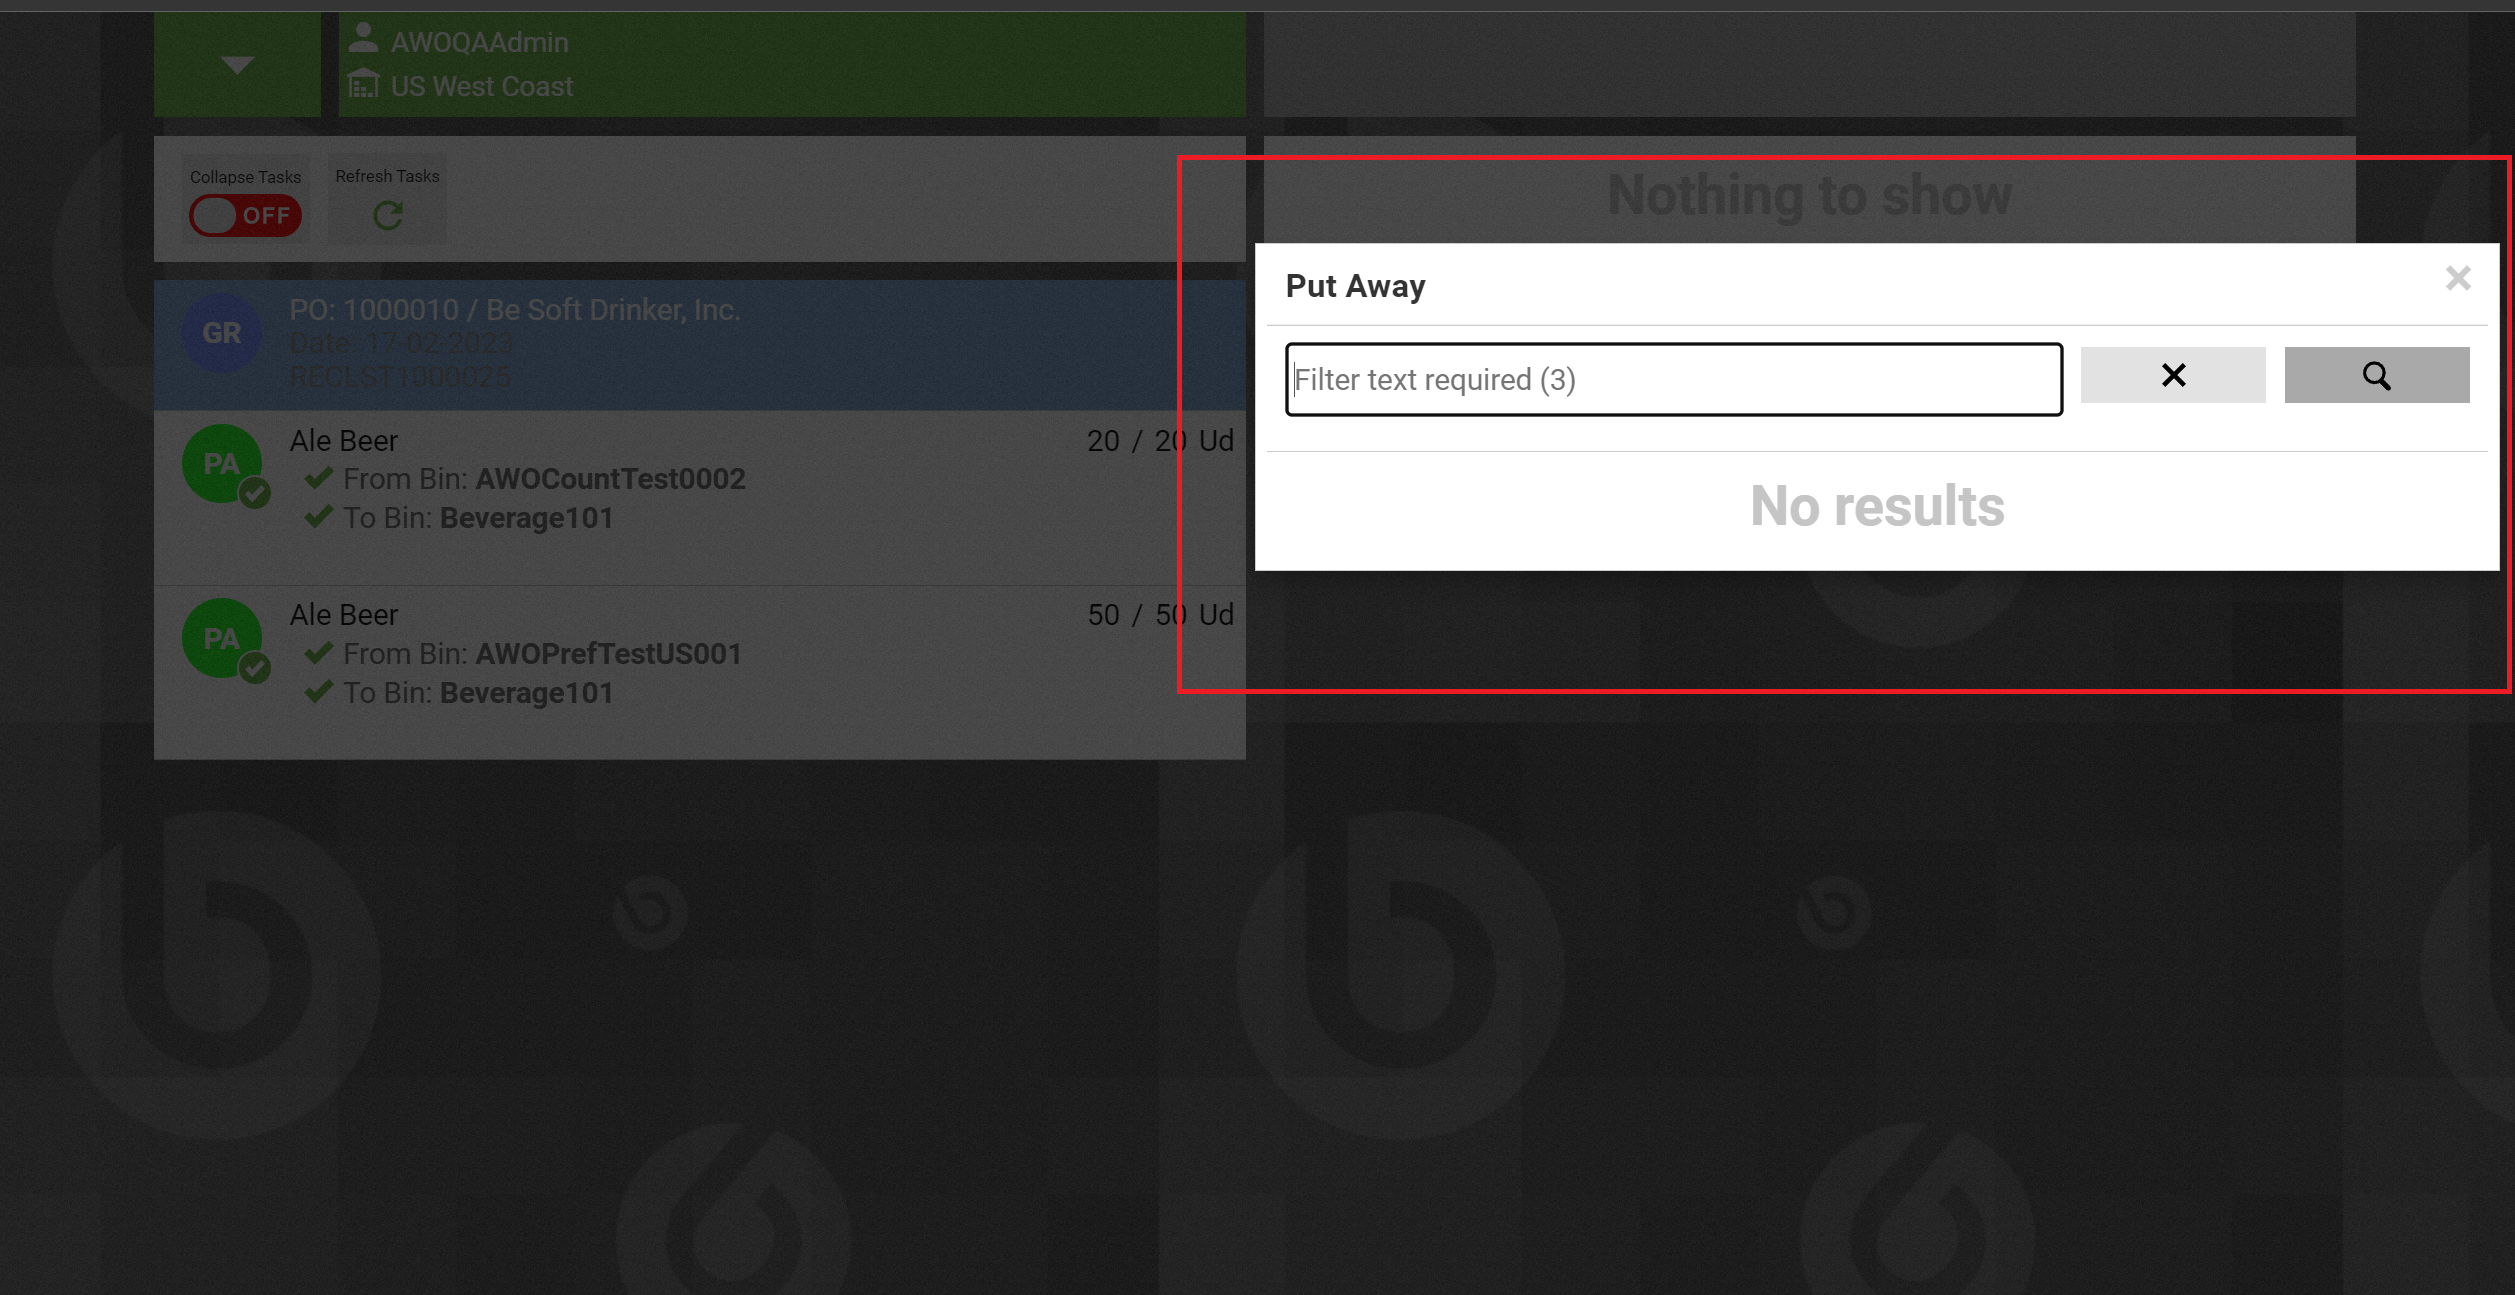2515x1295 pixels.
Task: Click the GR goods receipt badge icon
Action: click(x=222, y=333)
